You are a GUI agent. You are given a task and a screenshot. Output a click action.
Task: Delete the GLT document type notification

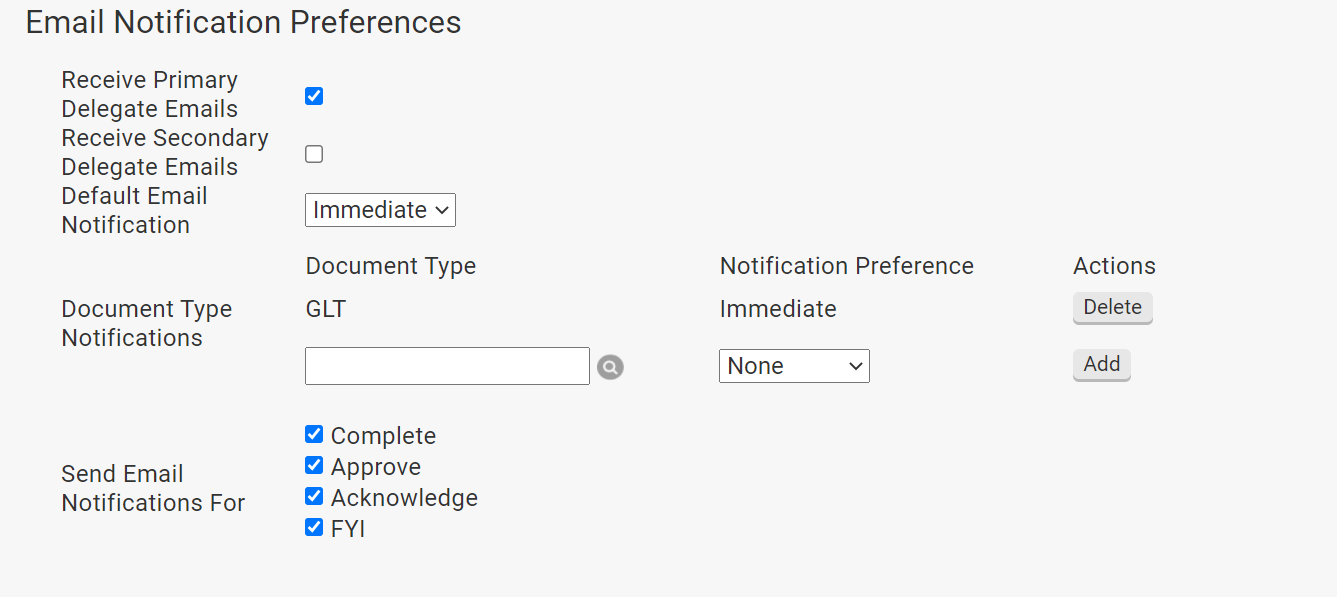coord(1112,308)
